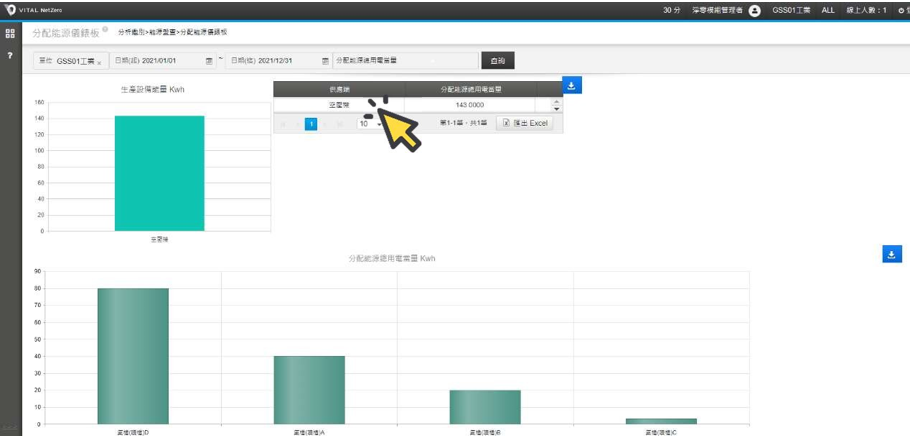
Task: Open the start date calendar picker icon
Action: (209, 61)
